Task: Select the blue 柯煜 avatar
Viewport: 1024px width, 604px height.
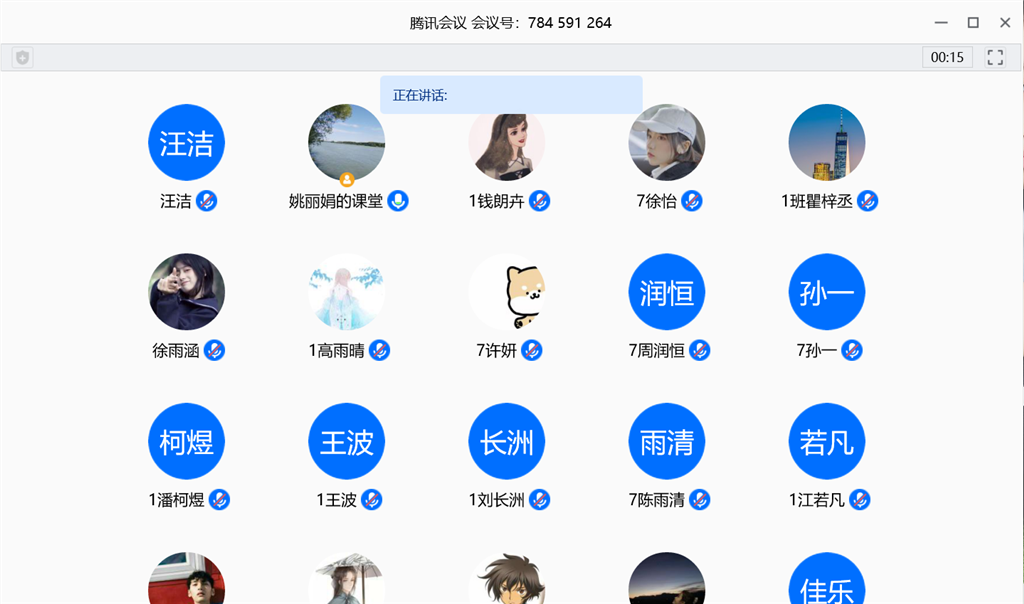Action: (187, 441)
